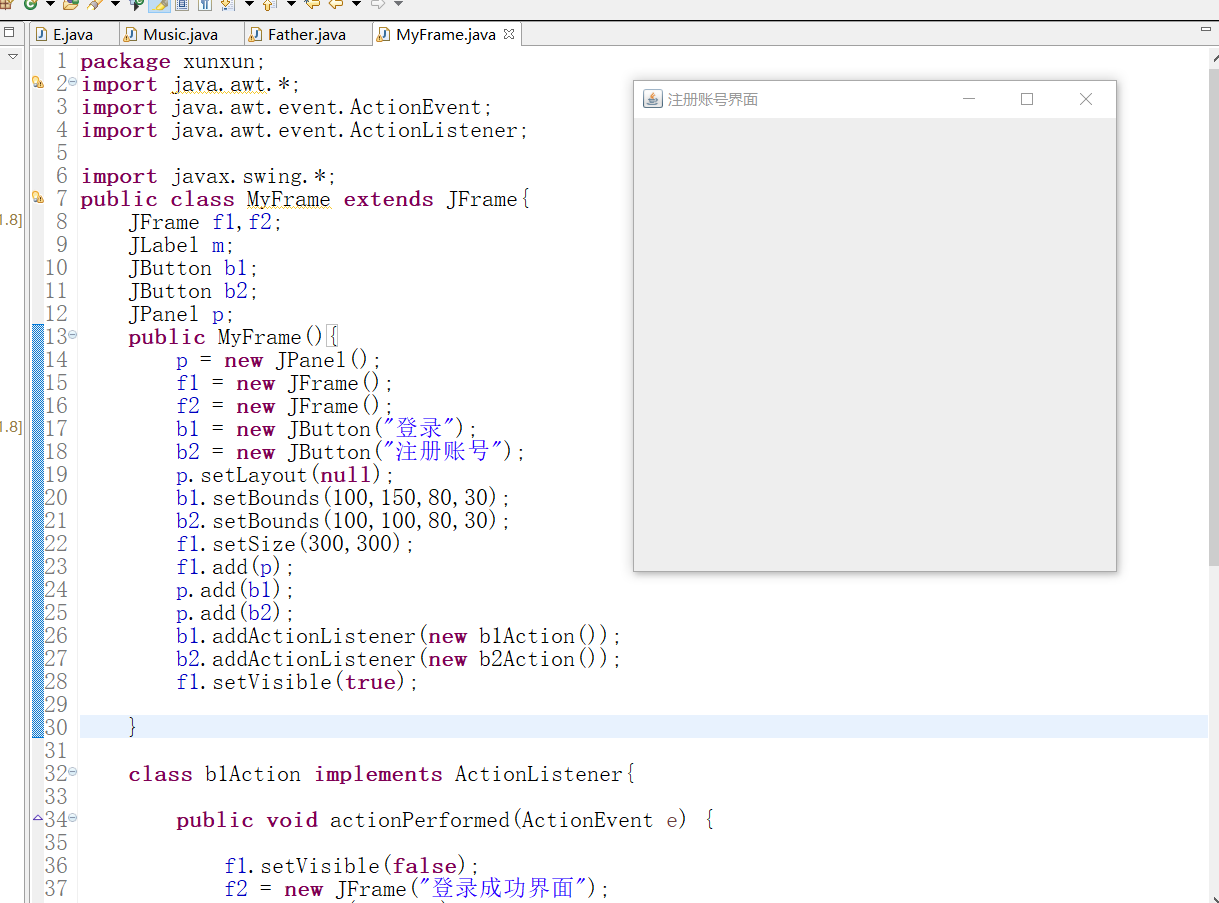
Task: Fold the b1Action class on line 32
Action: [72, 771]
